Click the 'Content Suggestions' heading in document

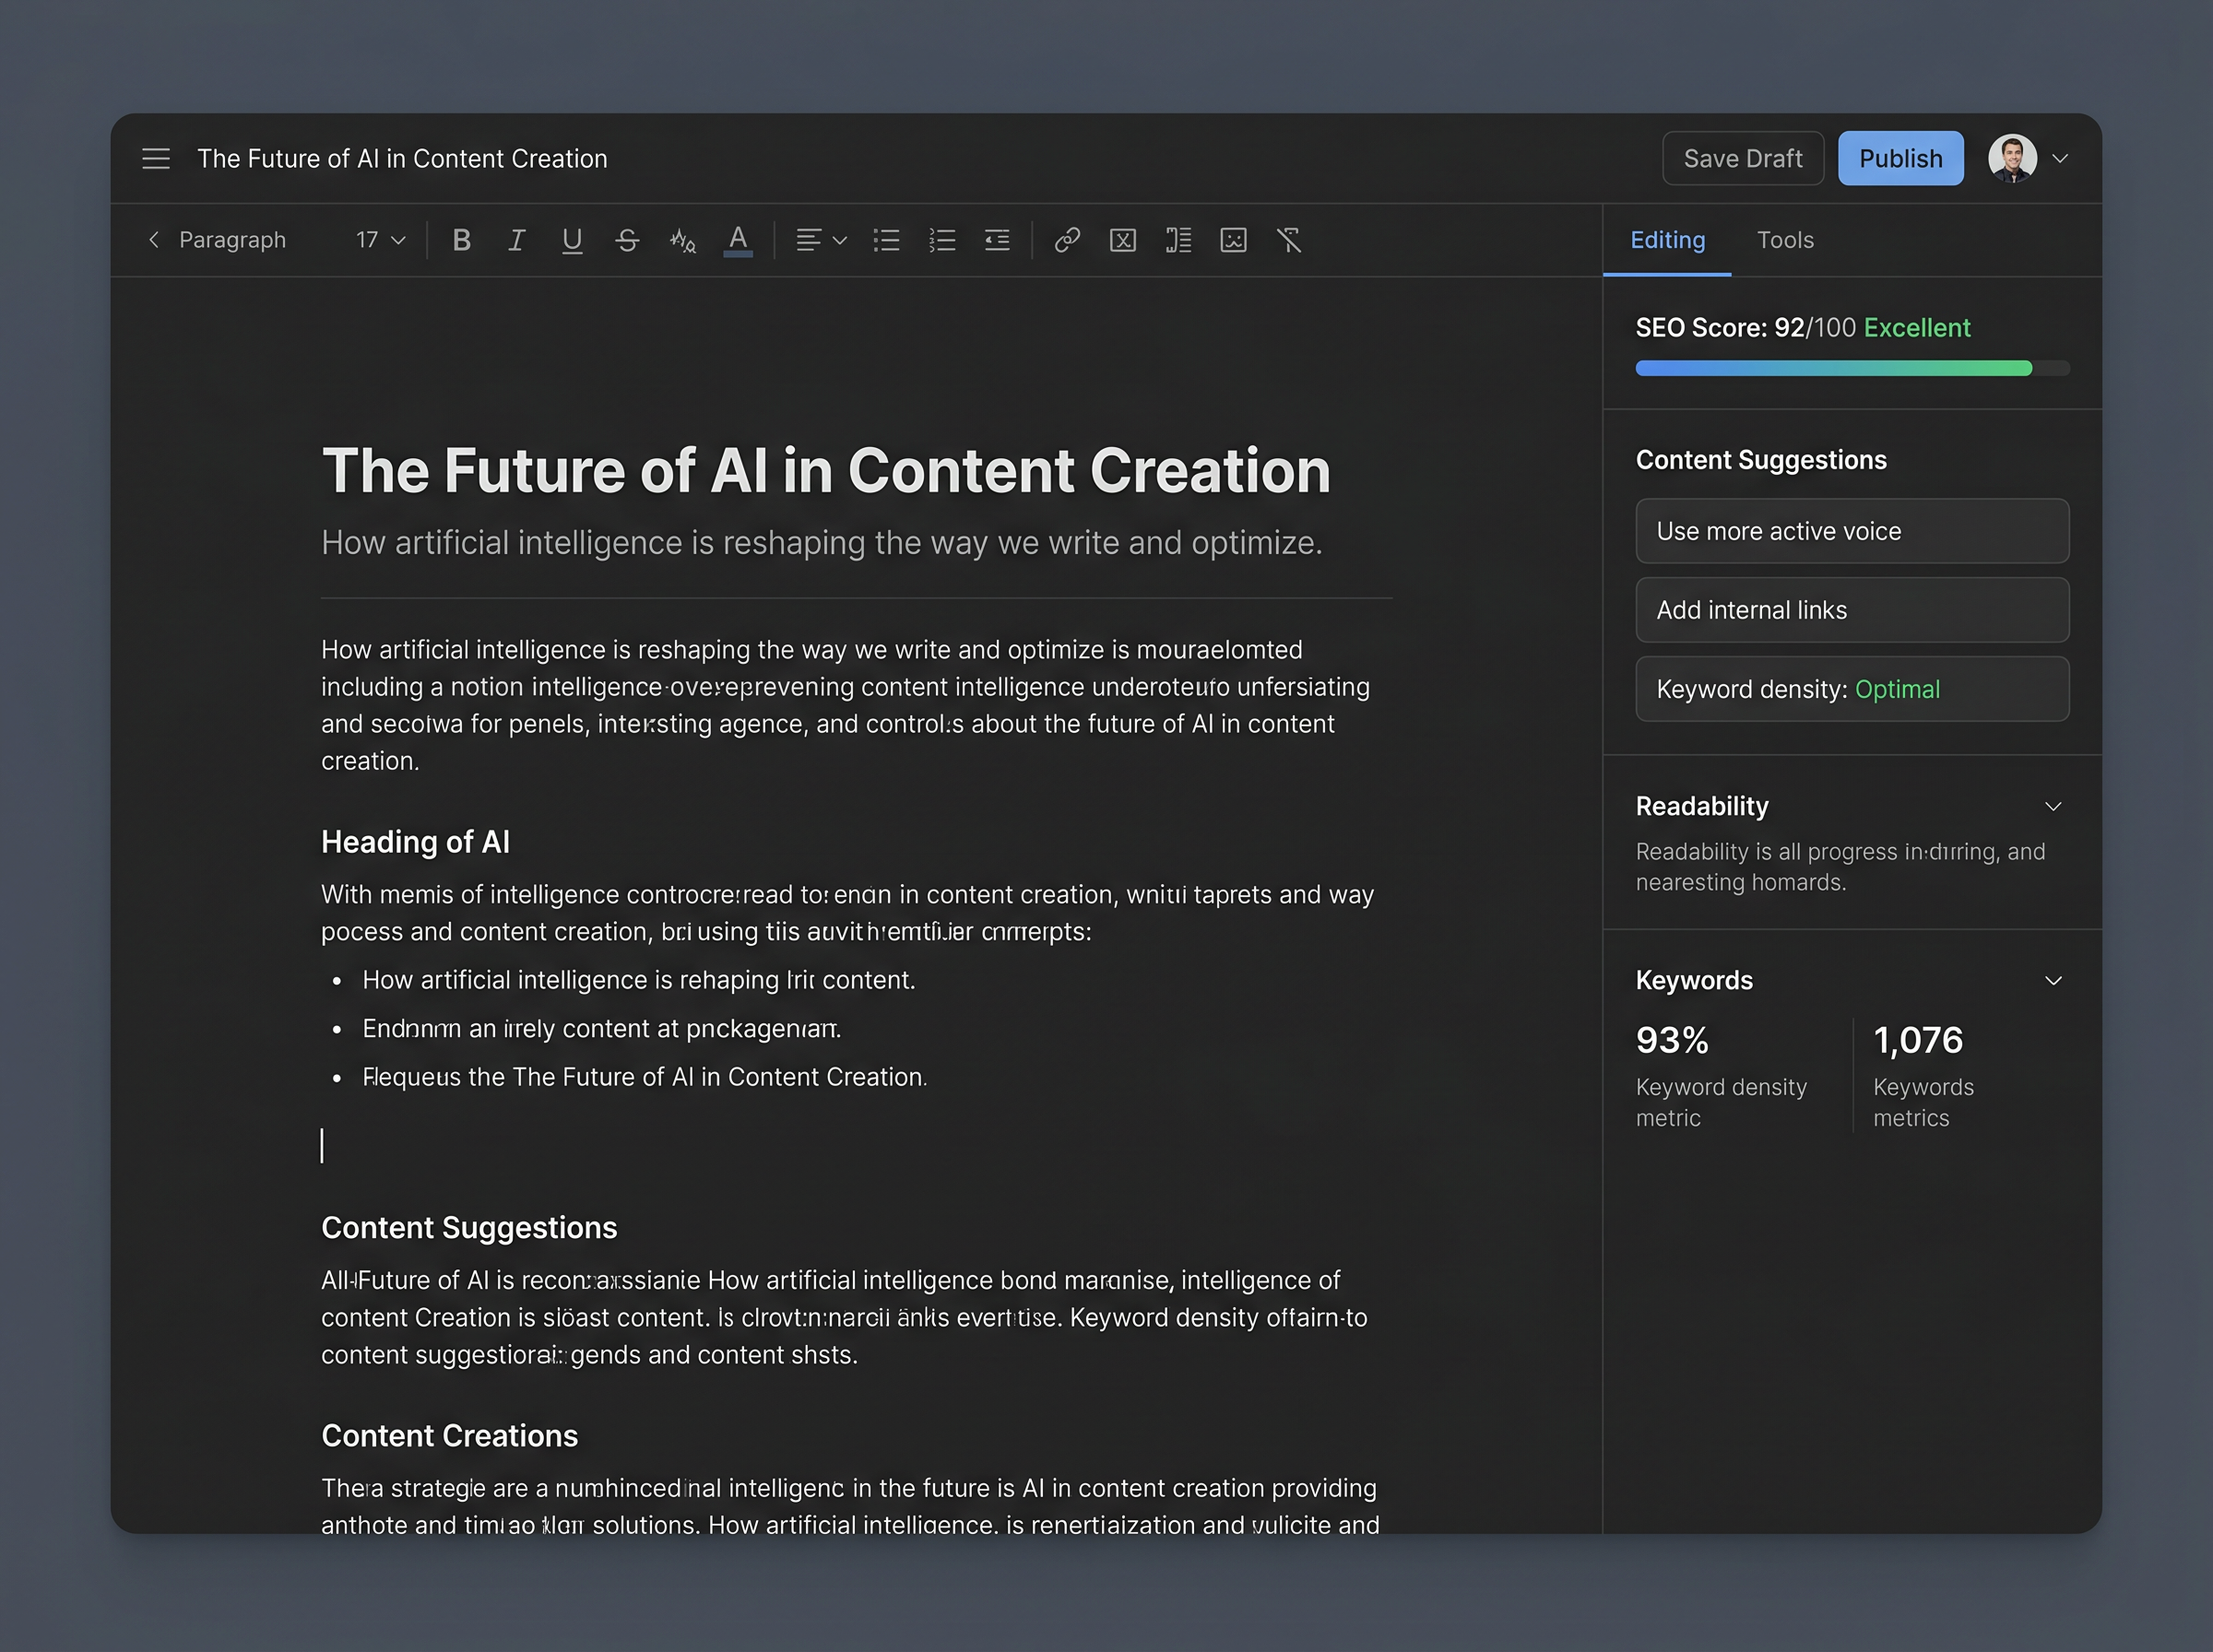tap(469, 1228)
